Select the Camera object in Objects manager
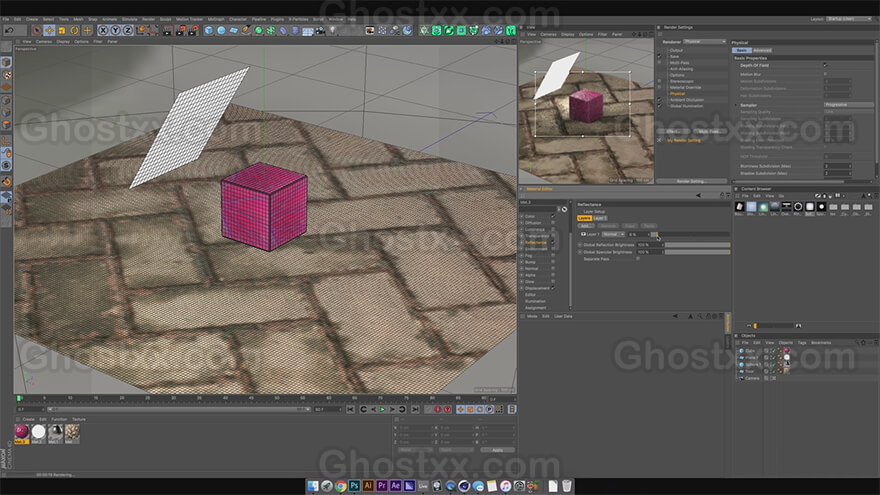 pos(752,378)
